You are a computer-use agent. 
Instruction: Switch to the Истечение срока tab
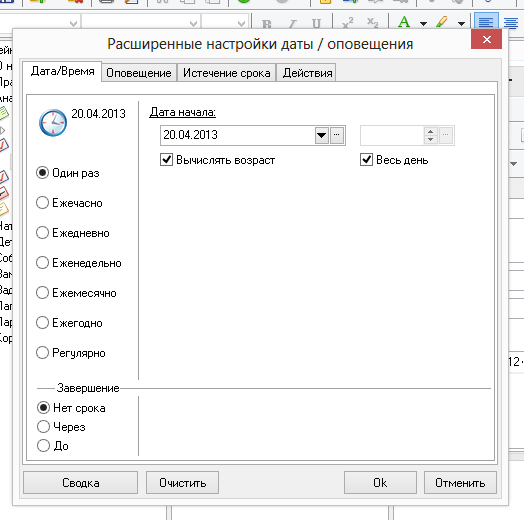227,73
